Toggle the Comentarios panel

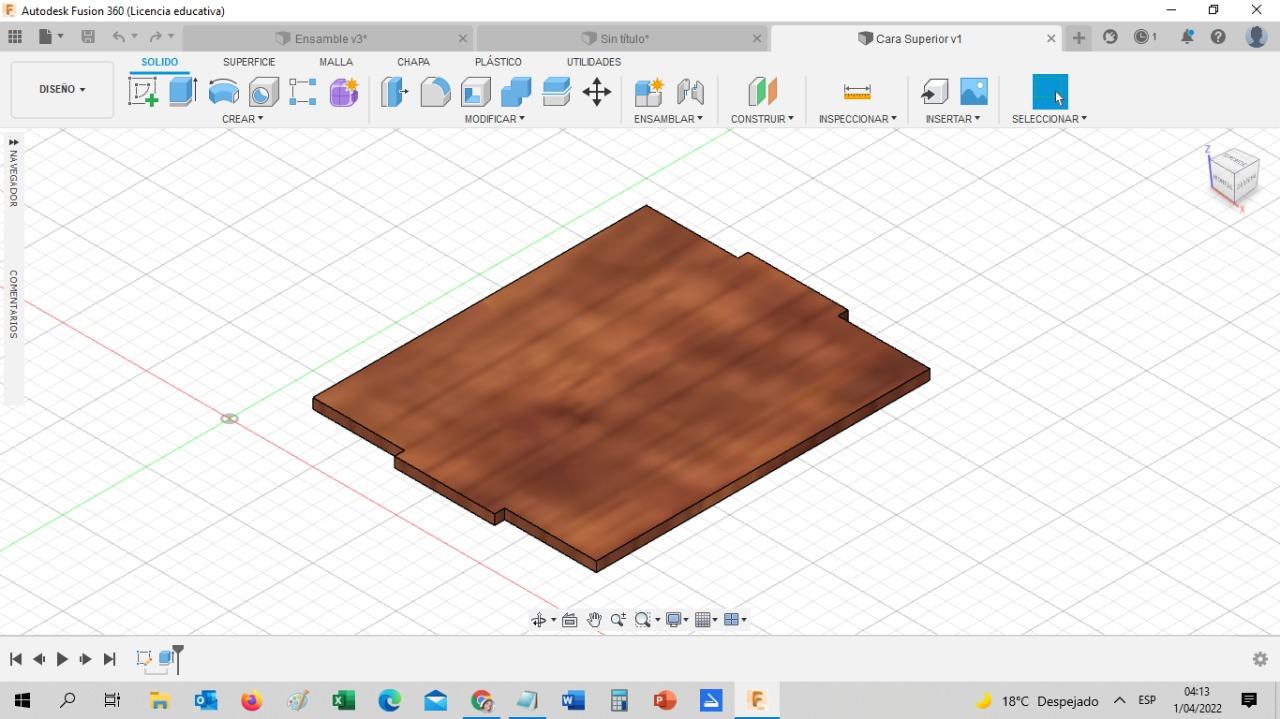13,304
